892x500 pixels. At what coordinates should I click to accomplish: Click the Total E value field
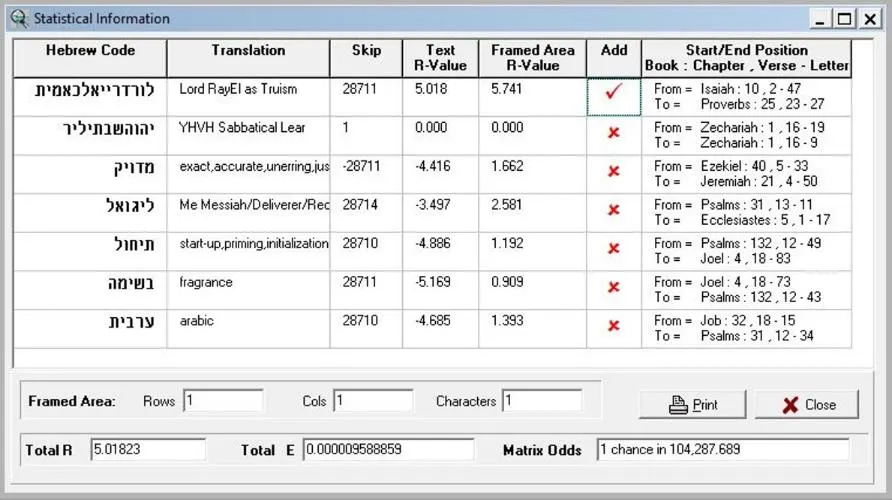(x=388, y=449)
